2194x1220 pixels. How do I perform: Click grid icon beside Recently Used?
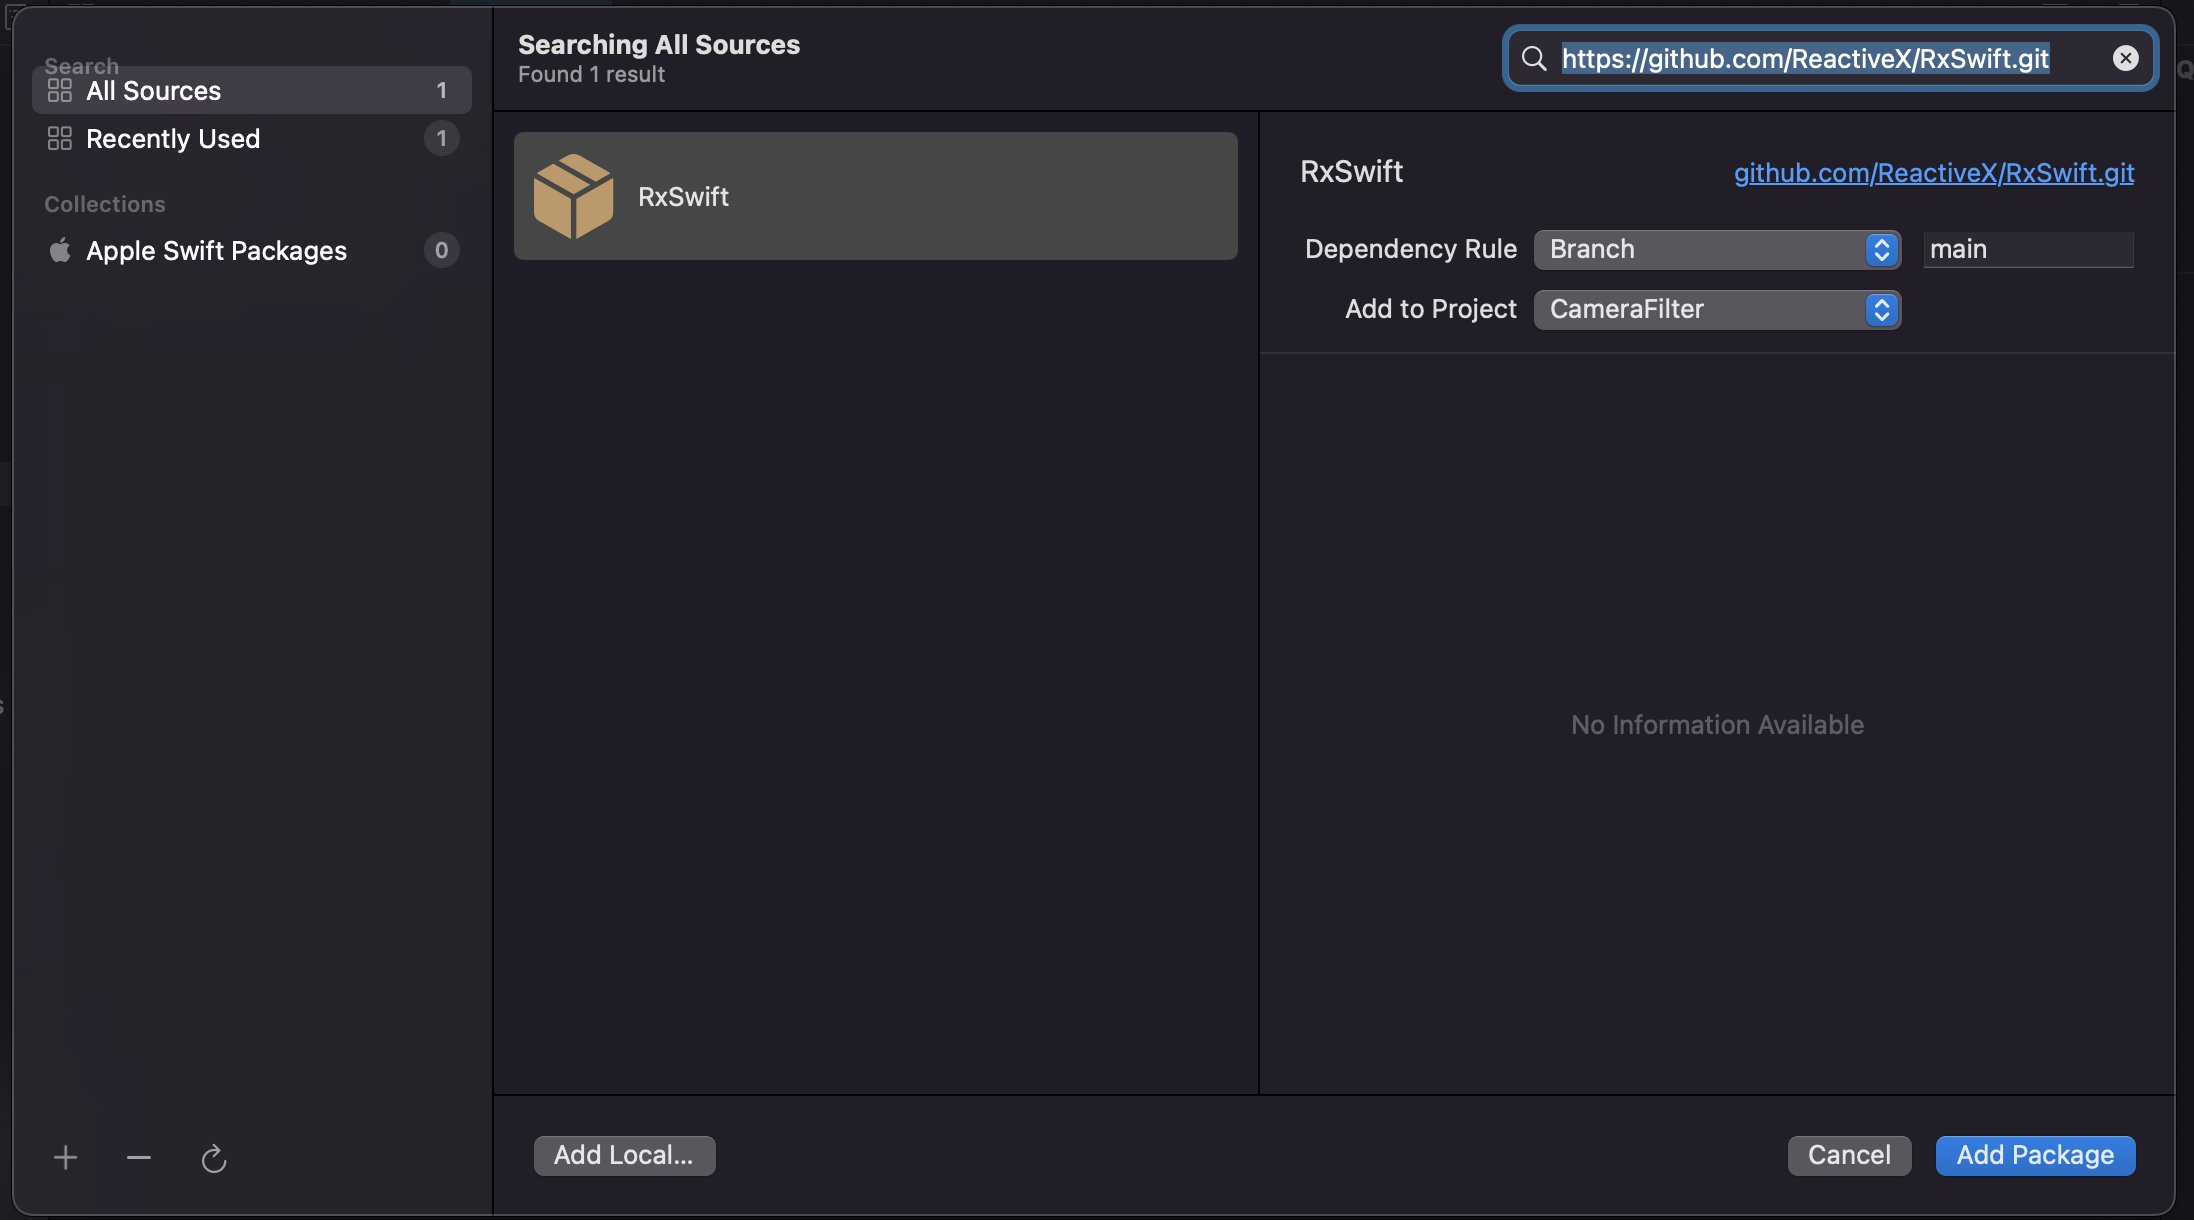click(60, 139)
